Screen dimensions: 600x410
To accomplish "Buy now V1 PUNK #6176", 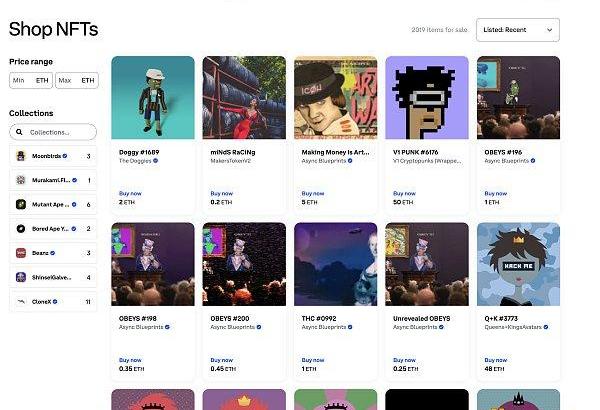I will (404, 194).
